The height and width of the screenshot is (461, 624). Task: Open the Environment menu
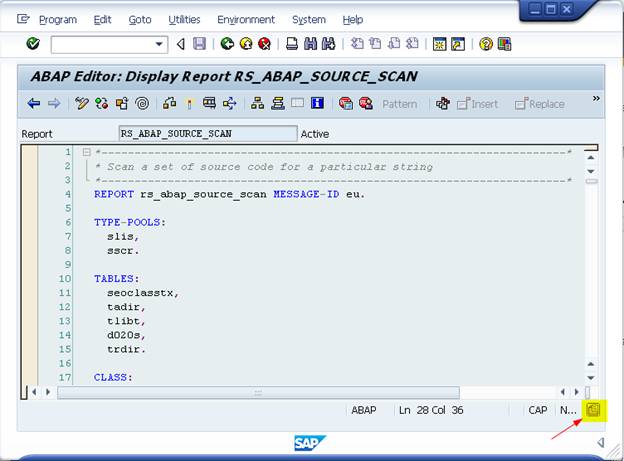pos(246,20)
